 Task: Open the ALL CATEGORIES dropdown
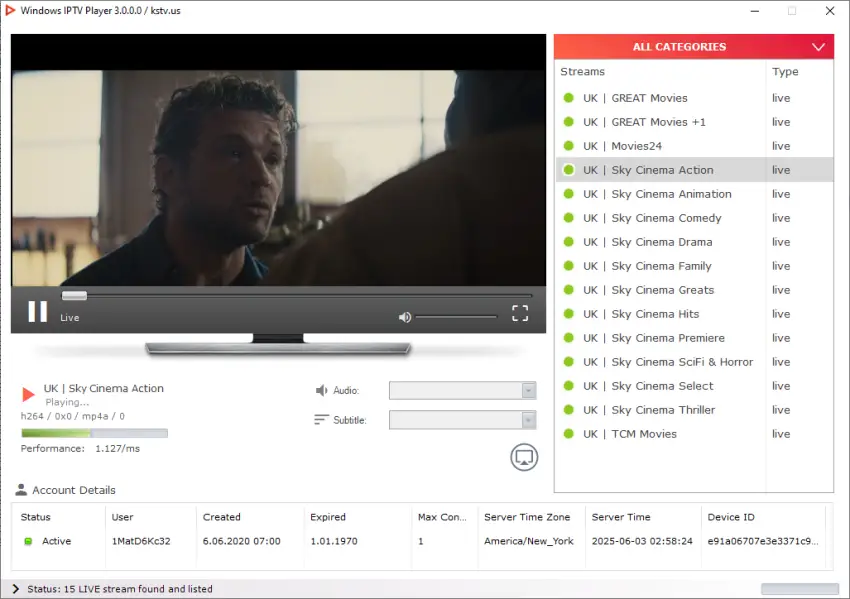coord(693,47)
